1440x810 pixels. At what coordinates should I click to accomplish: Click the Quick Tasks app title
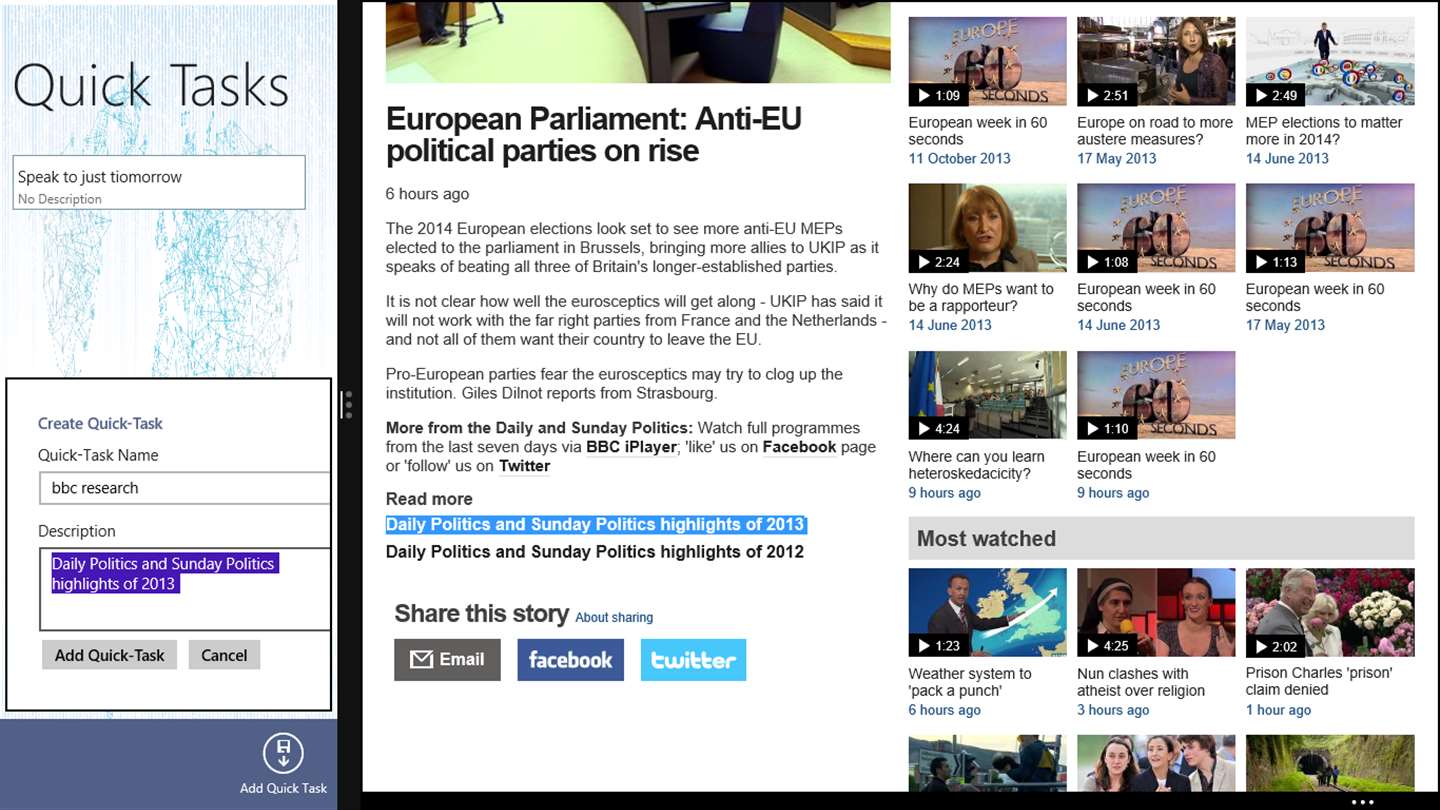151,86
